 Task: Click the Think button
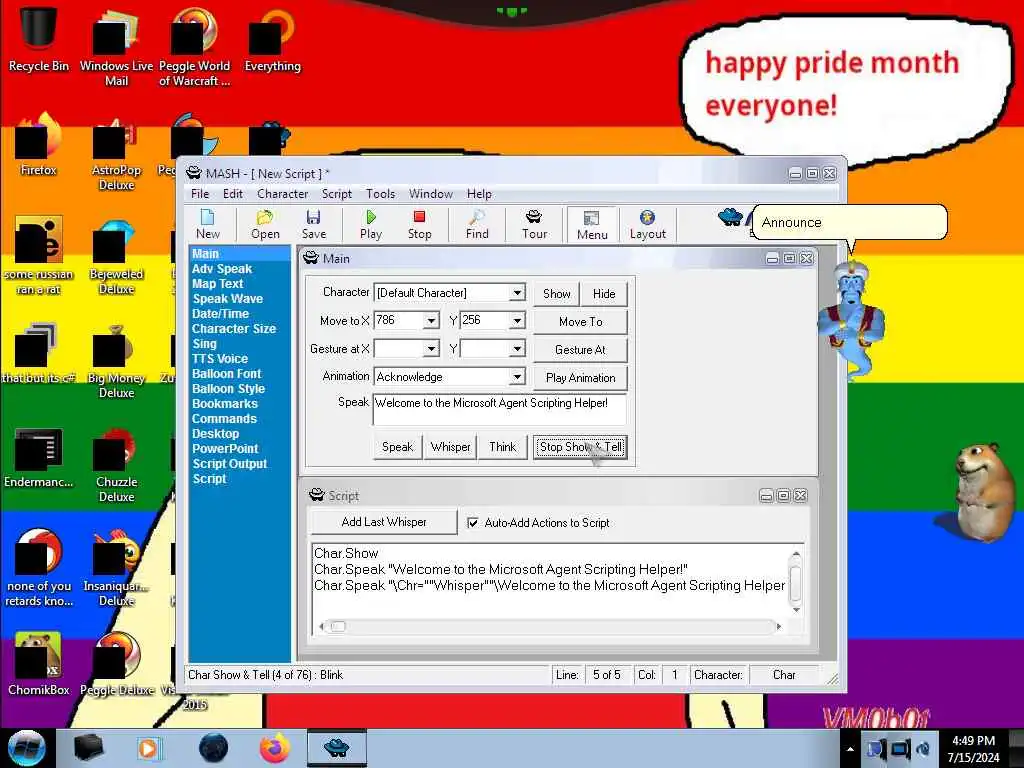click(x=502, y=447)
